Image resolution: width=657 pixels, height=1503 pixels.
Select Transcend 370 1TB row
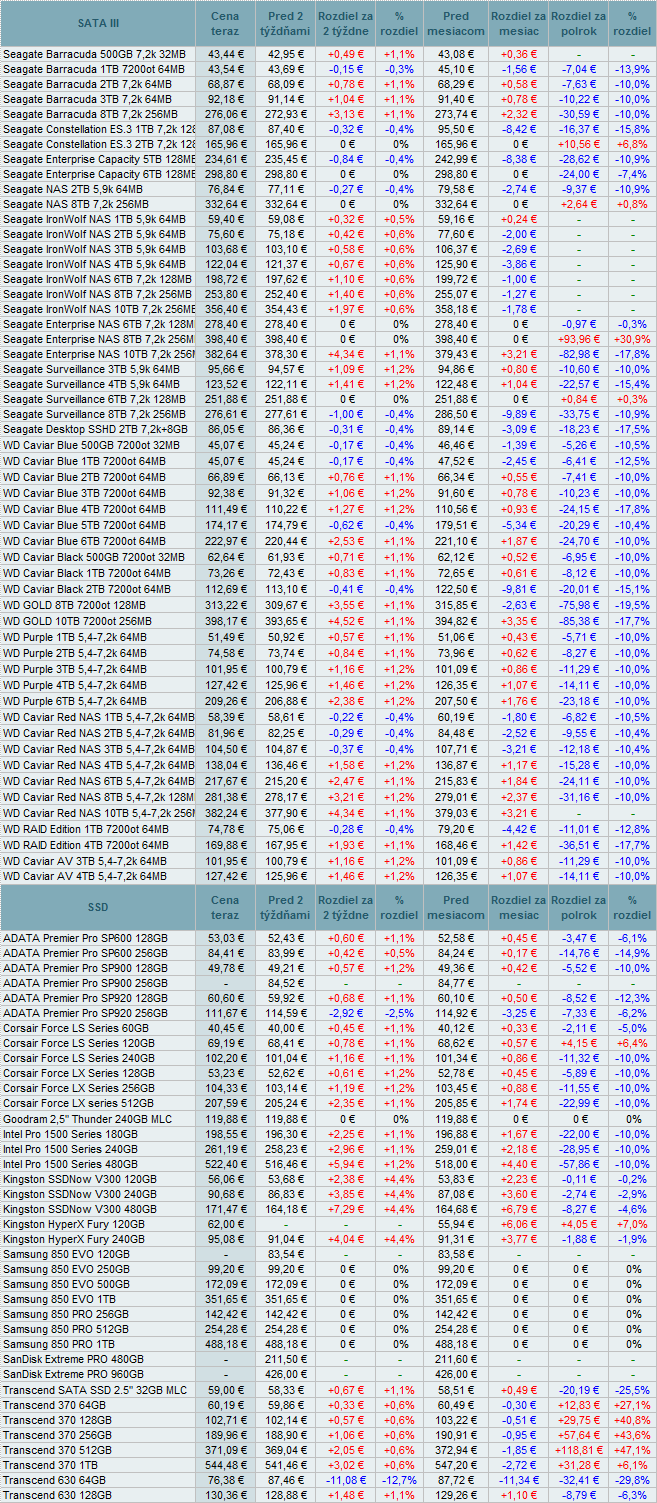point(328,1465)
